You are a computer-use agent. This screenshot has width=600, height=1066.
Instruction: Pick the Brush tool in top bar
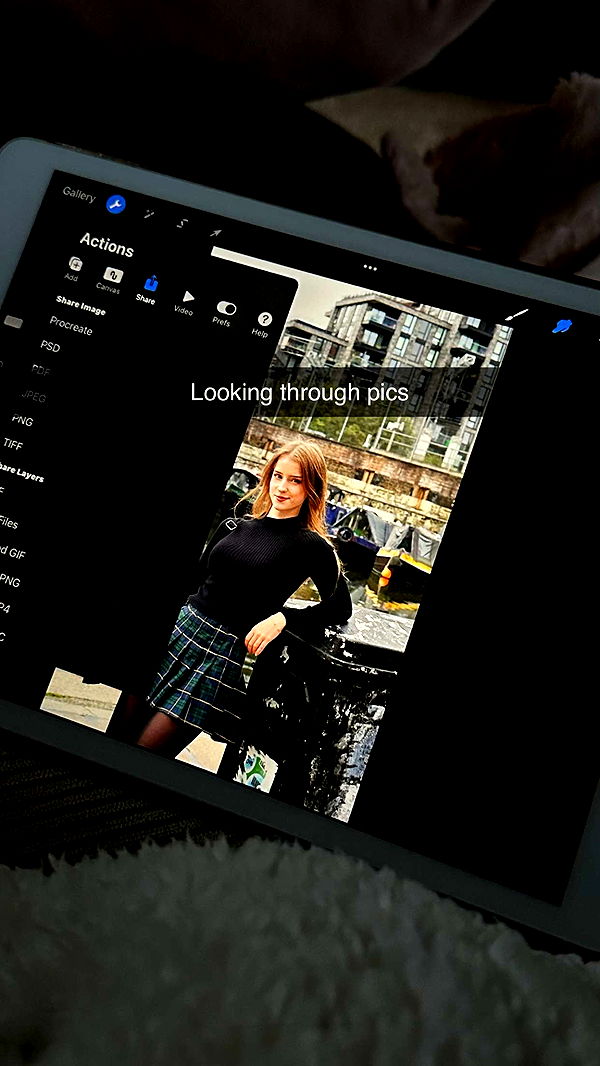click(516, 314)
